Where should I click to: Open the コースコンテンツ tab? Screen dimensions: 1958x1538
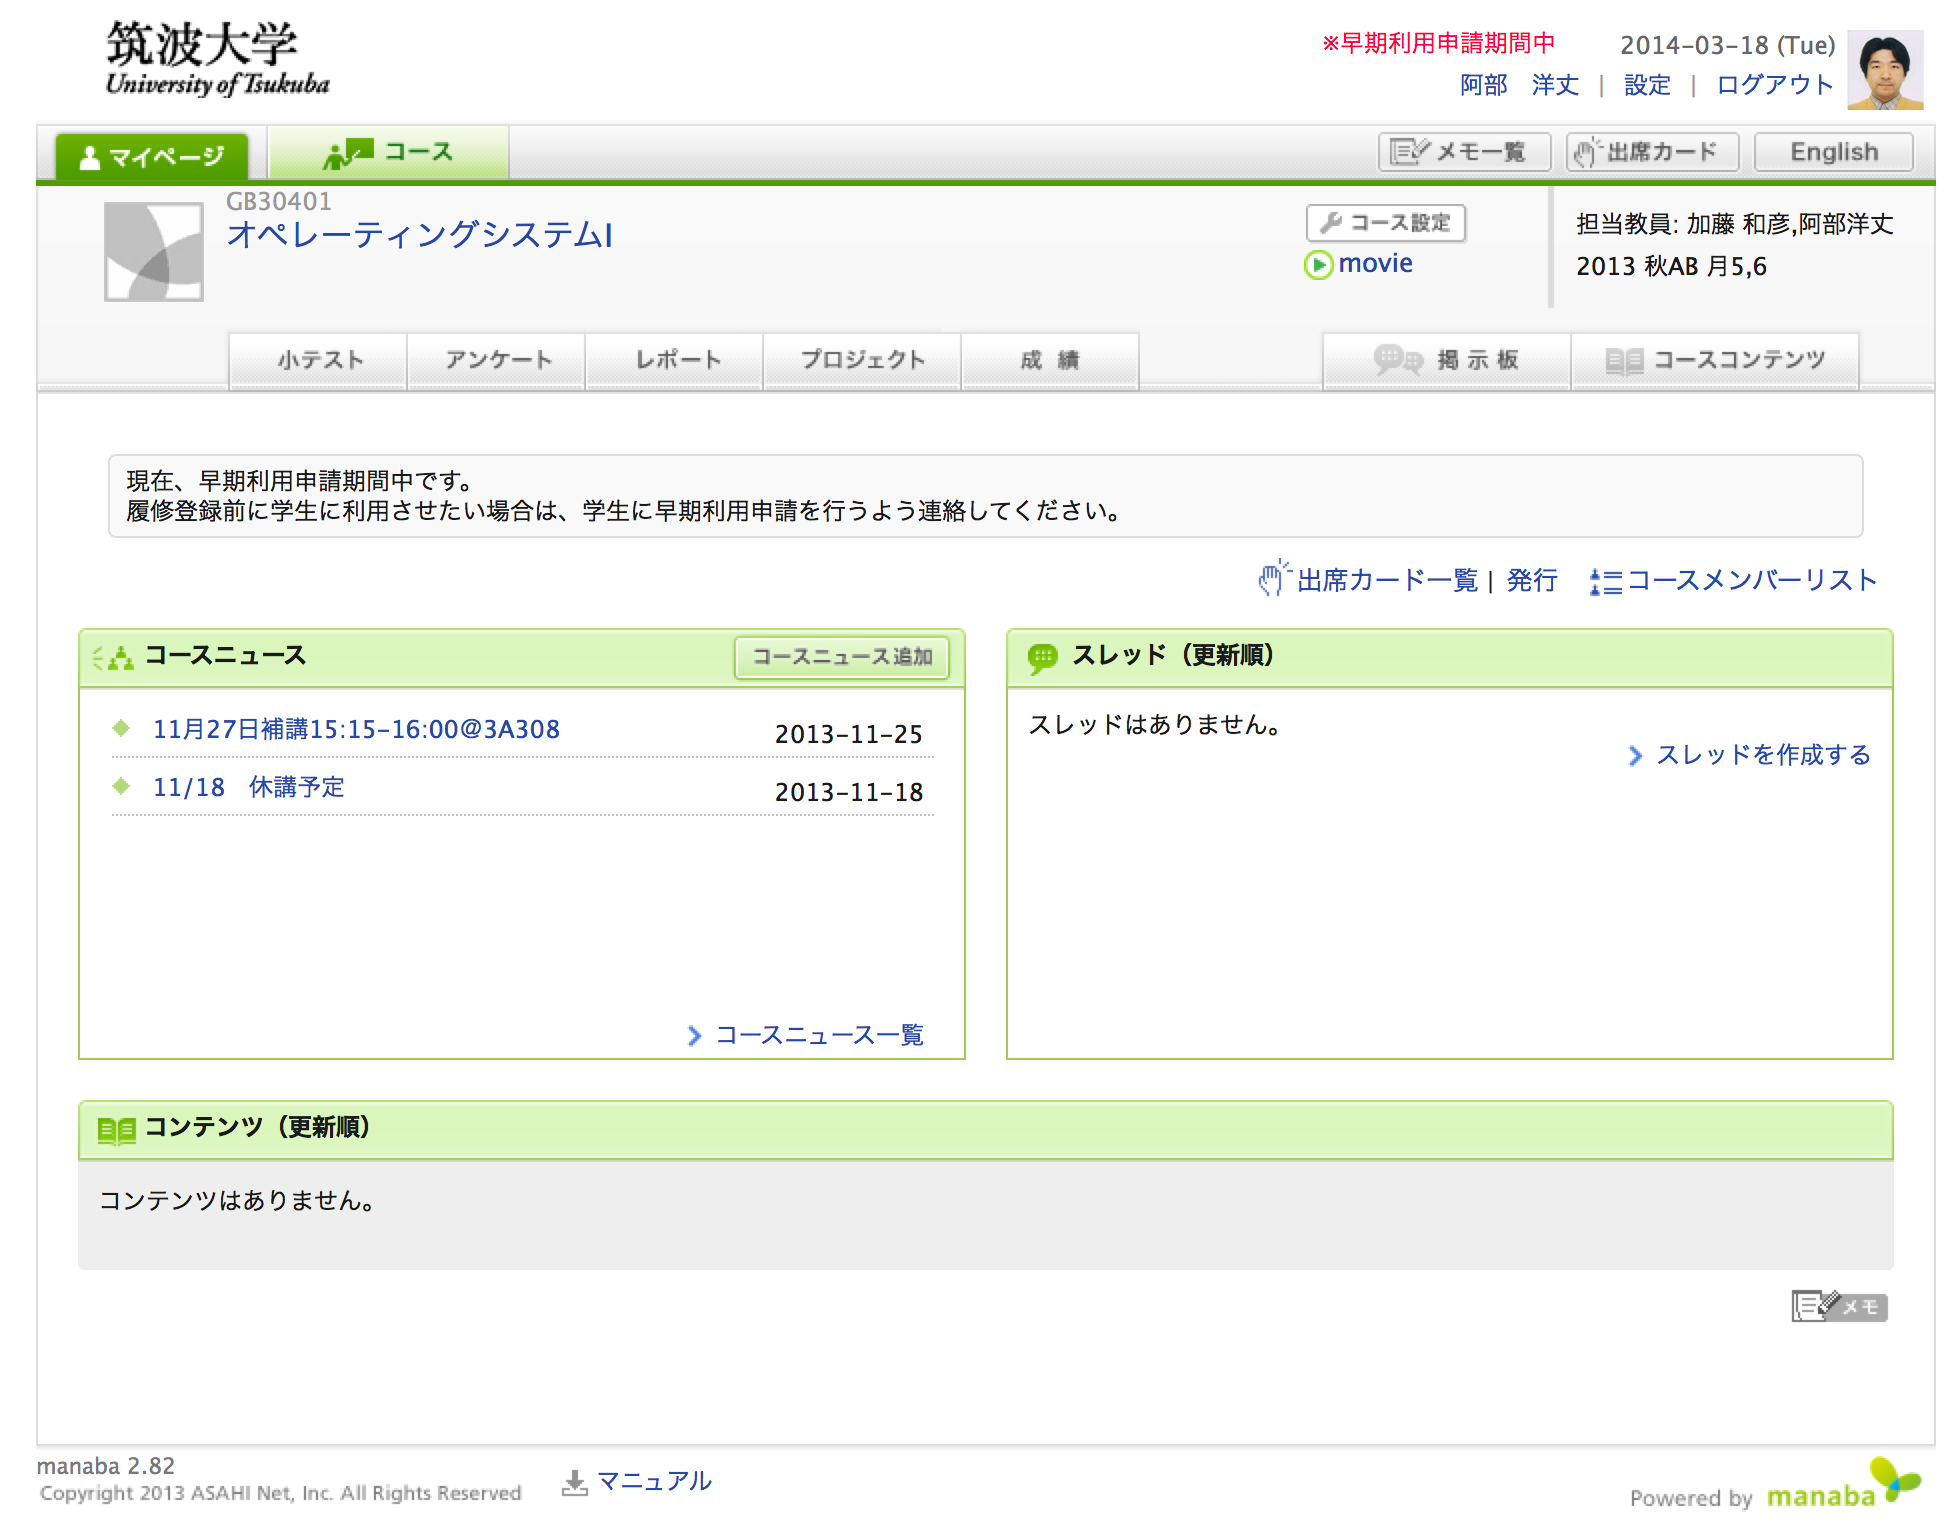click(1715, 360)
